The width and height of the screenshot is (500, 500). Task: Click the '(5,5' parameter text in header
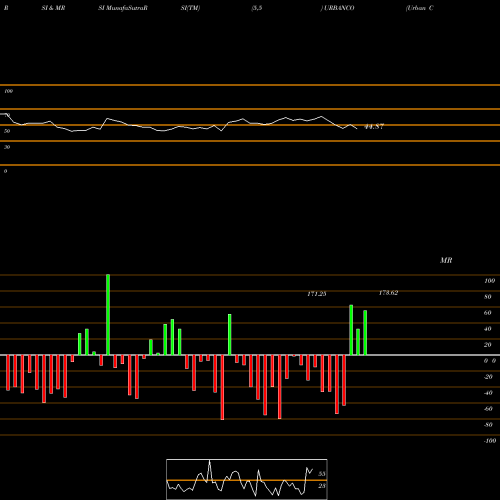click(257, 8)
